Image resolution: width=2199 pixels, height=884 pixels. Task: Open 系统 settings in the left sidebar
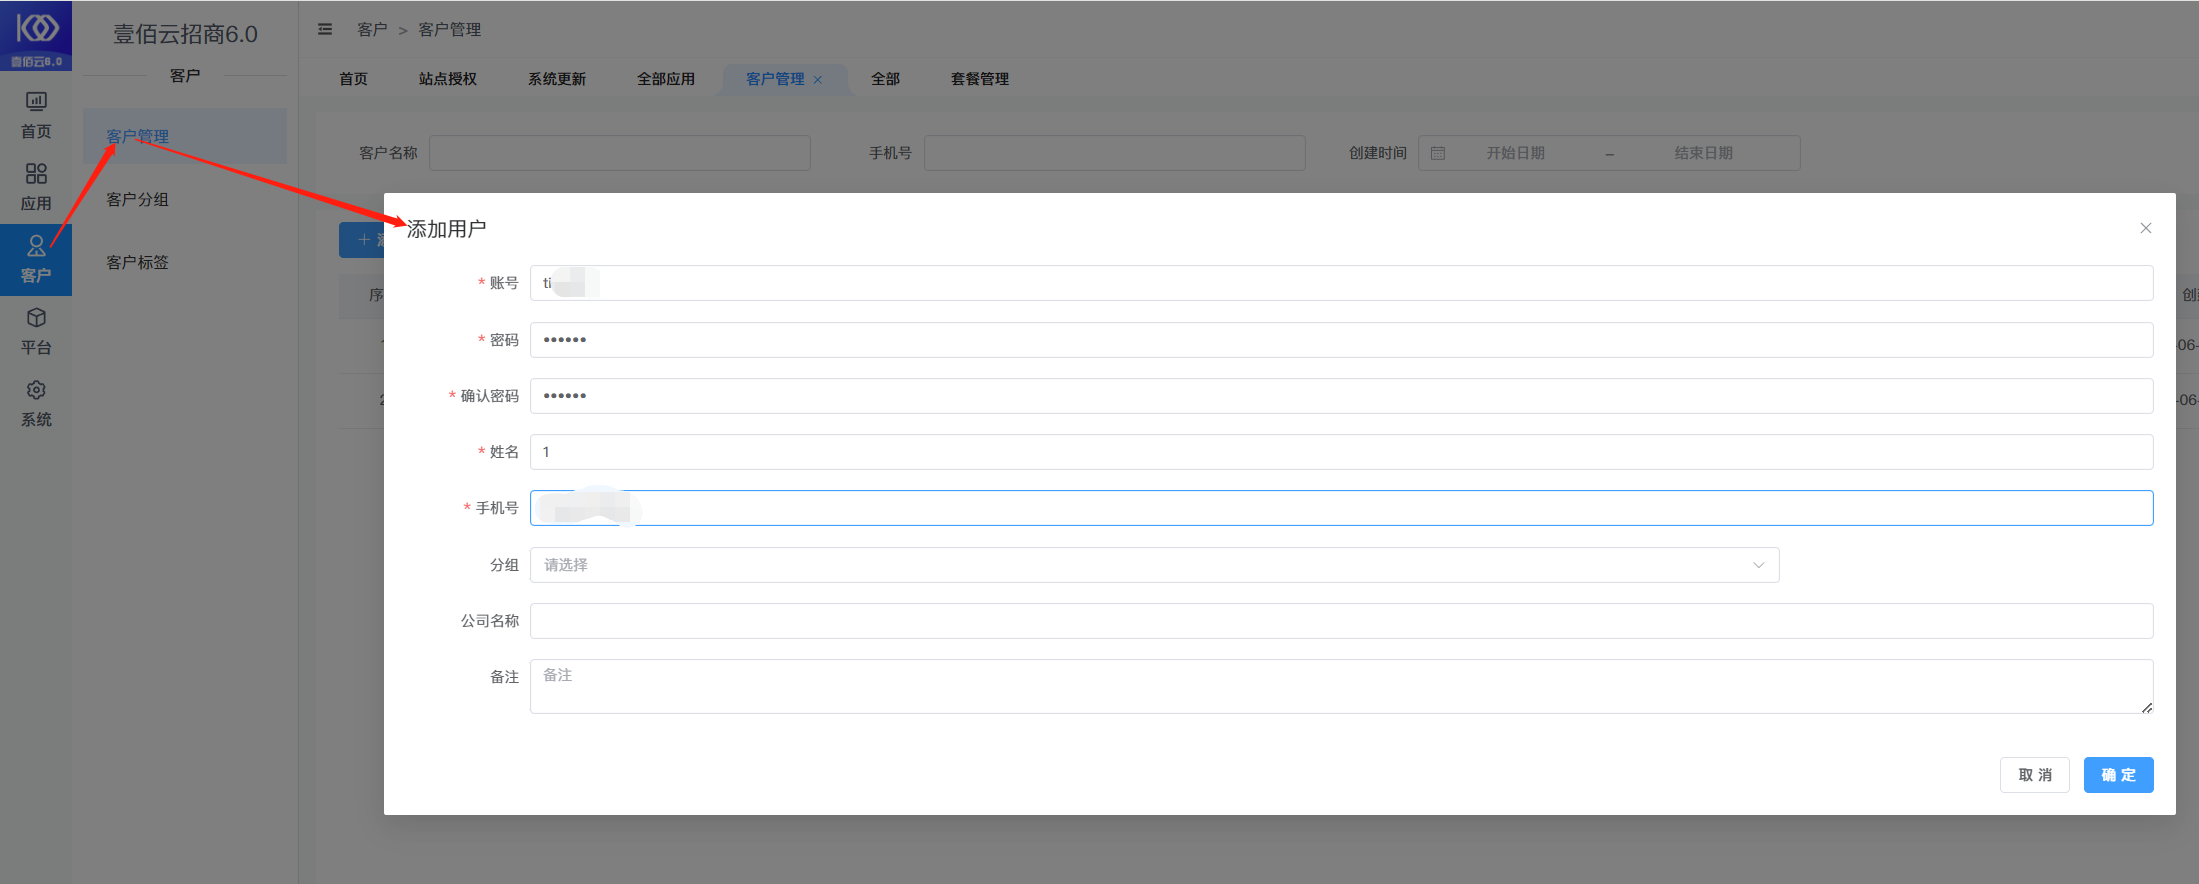(36, 403)
